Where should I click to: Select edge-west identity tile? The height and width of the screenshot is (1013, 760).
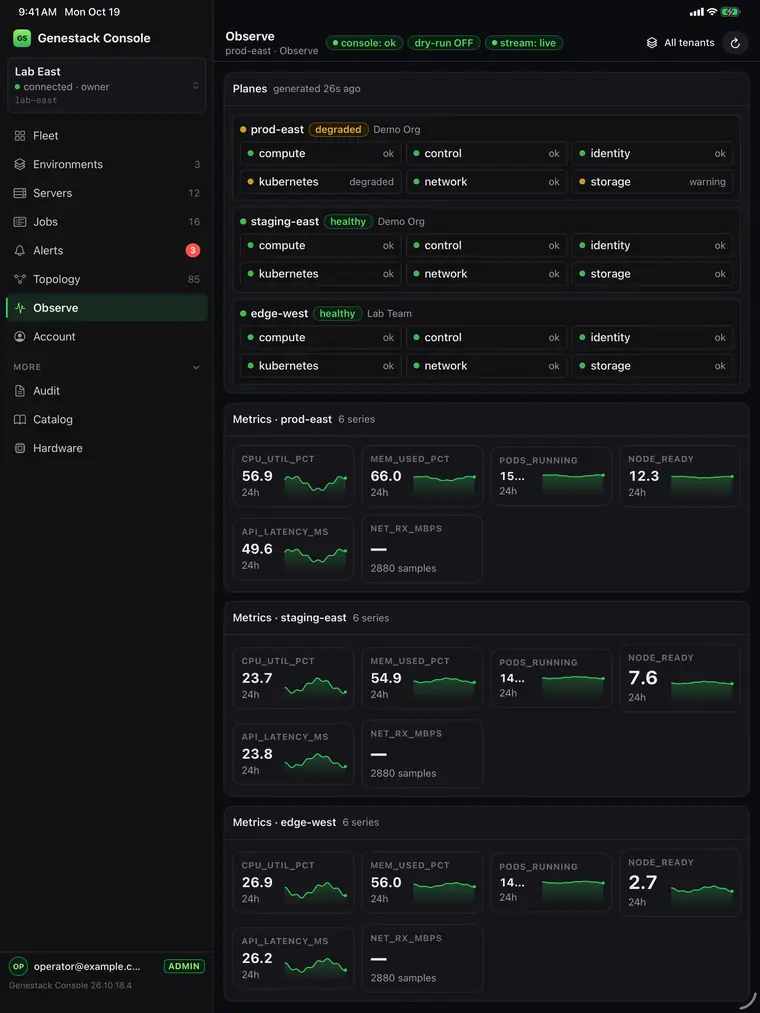(652, 337)
